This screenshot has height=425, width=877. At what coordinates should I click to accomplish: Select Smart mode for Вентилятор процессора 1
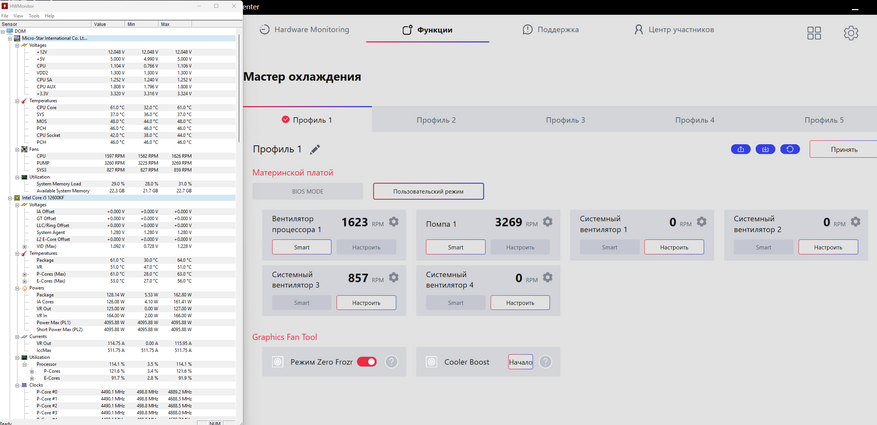tap(301, 247)
